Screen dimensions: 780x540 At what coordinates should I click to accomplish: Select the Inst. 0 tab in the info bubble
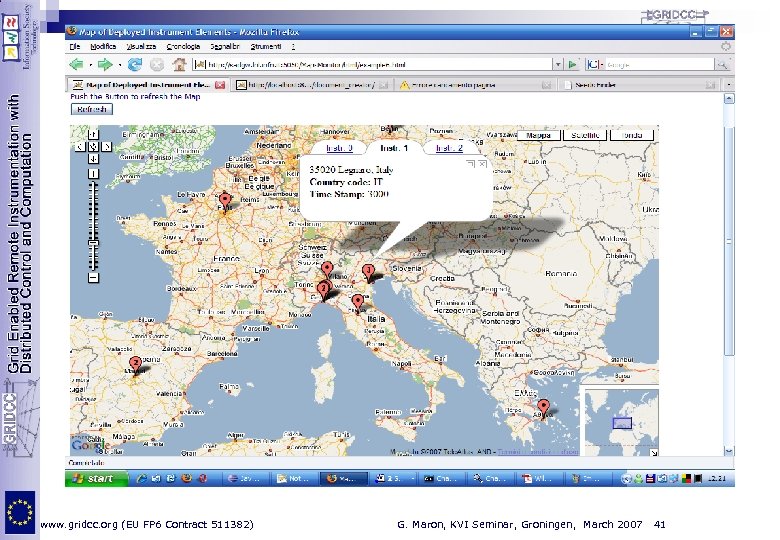pyautogui.click(x=339, y=148)
